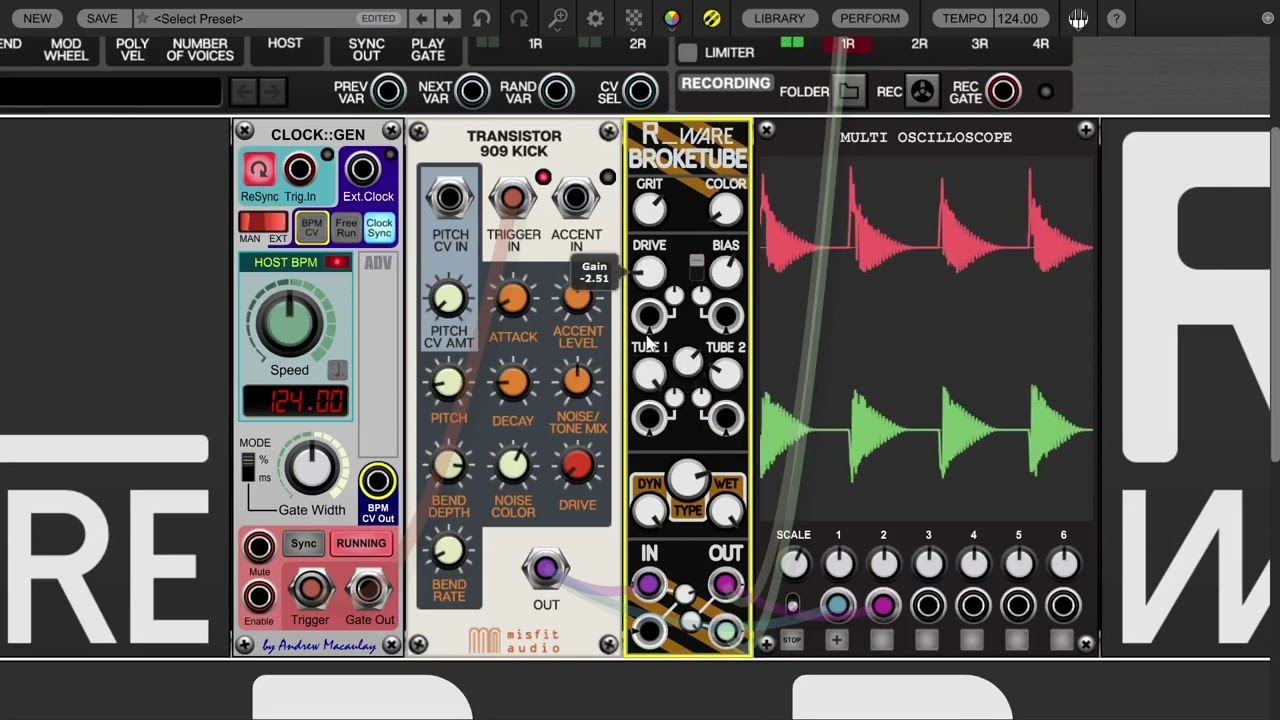Image resolution: width=1280 pixels, height=720 pixels.
Task: Click the favorite star beside Select Preset
Action: tap(143, 18)
